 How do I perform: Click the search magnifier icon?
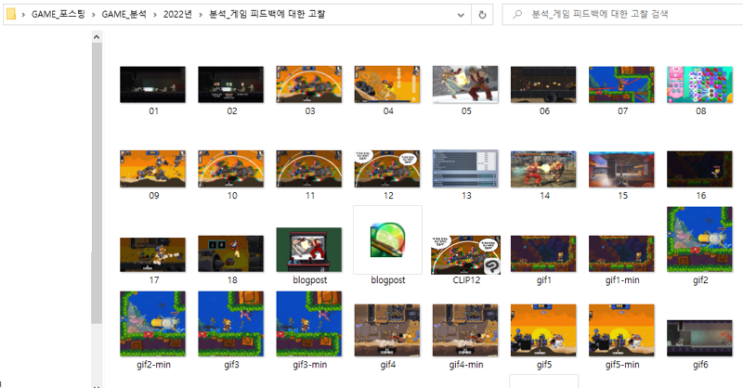pyautogui.click(x=517, y=14)
